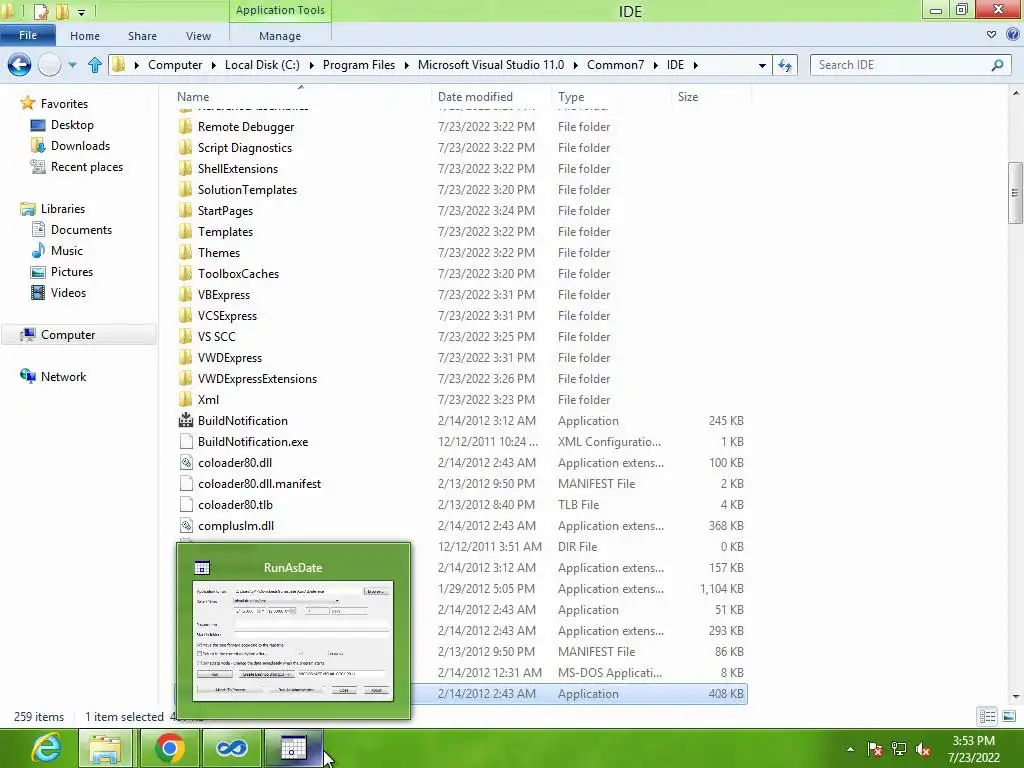
Task: Select the VS SCC folder icon
Action: pos(186,336)
